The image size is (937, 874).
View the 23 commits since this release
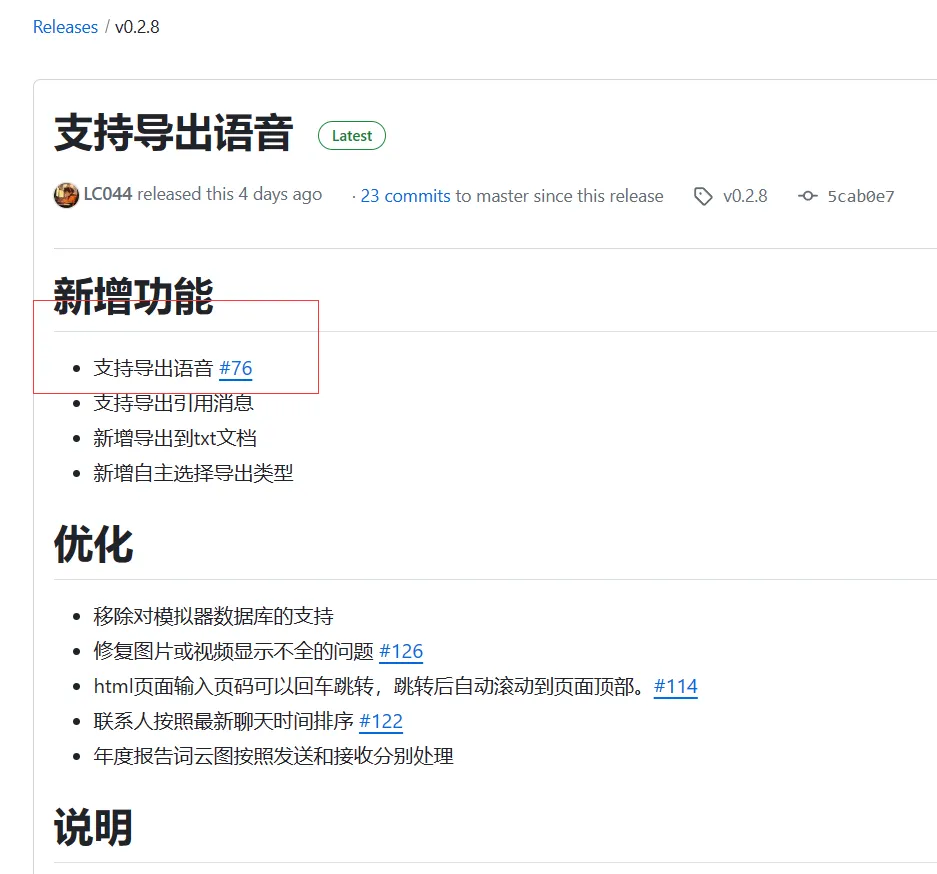tap(405, 196)
